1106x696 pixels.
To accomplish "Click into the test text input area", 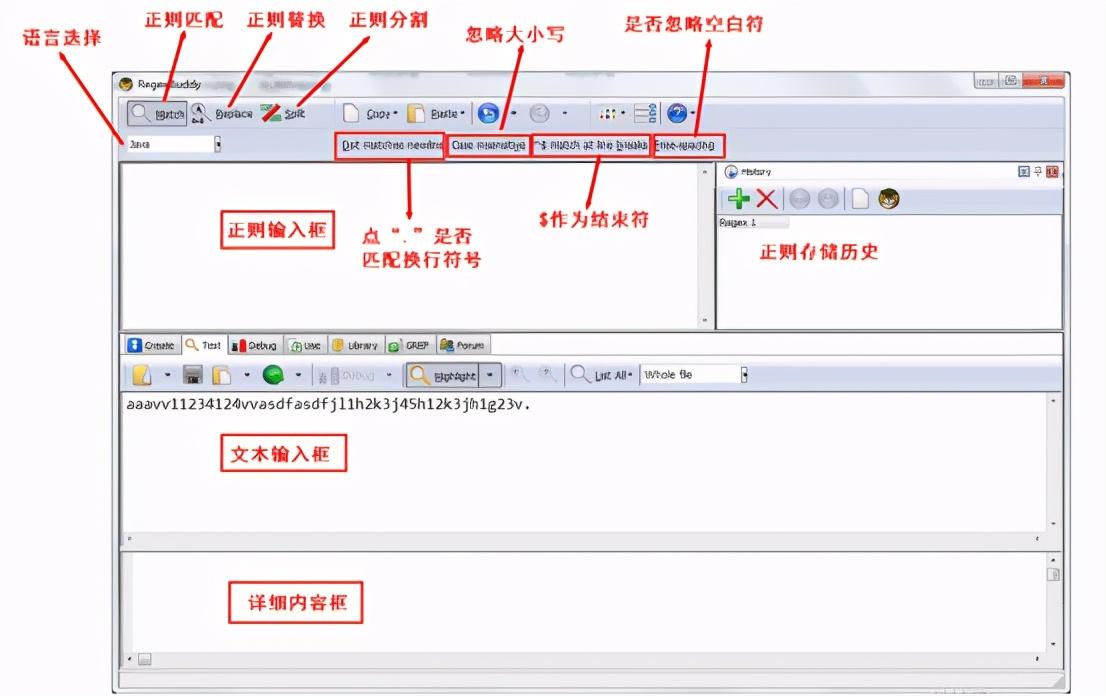I will [584, 462].
